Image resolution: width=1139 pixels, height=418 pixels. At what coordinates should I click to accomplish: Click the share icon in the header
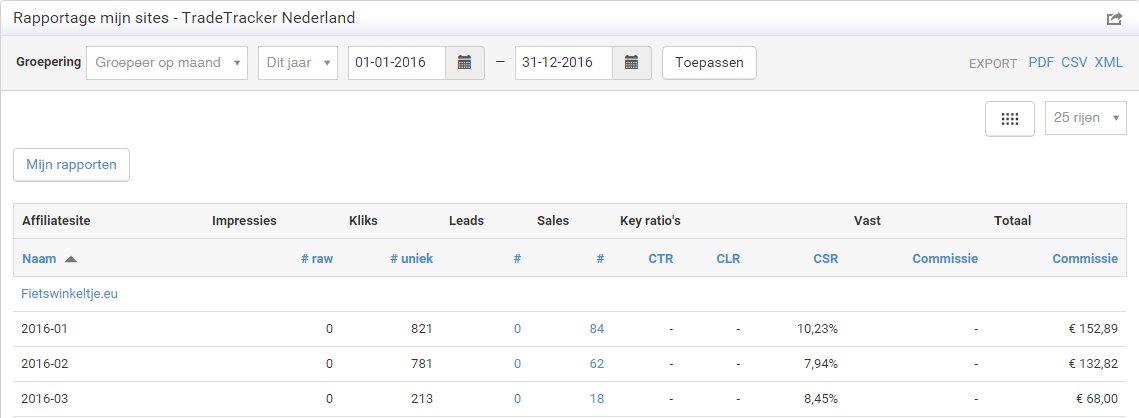(x=1114, y=19)
